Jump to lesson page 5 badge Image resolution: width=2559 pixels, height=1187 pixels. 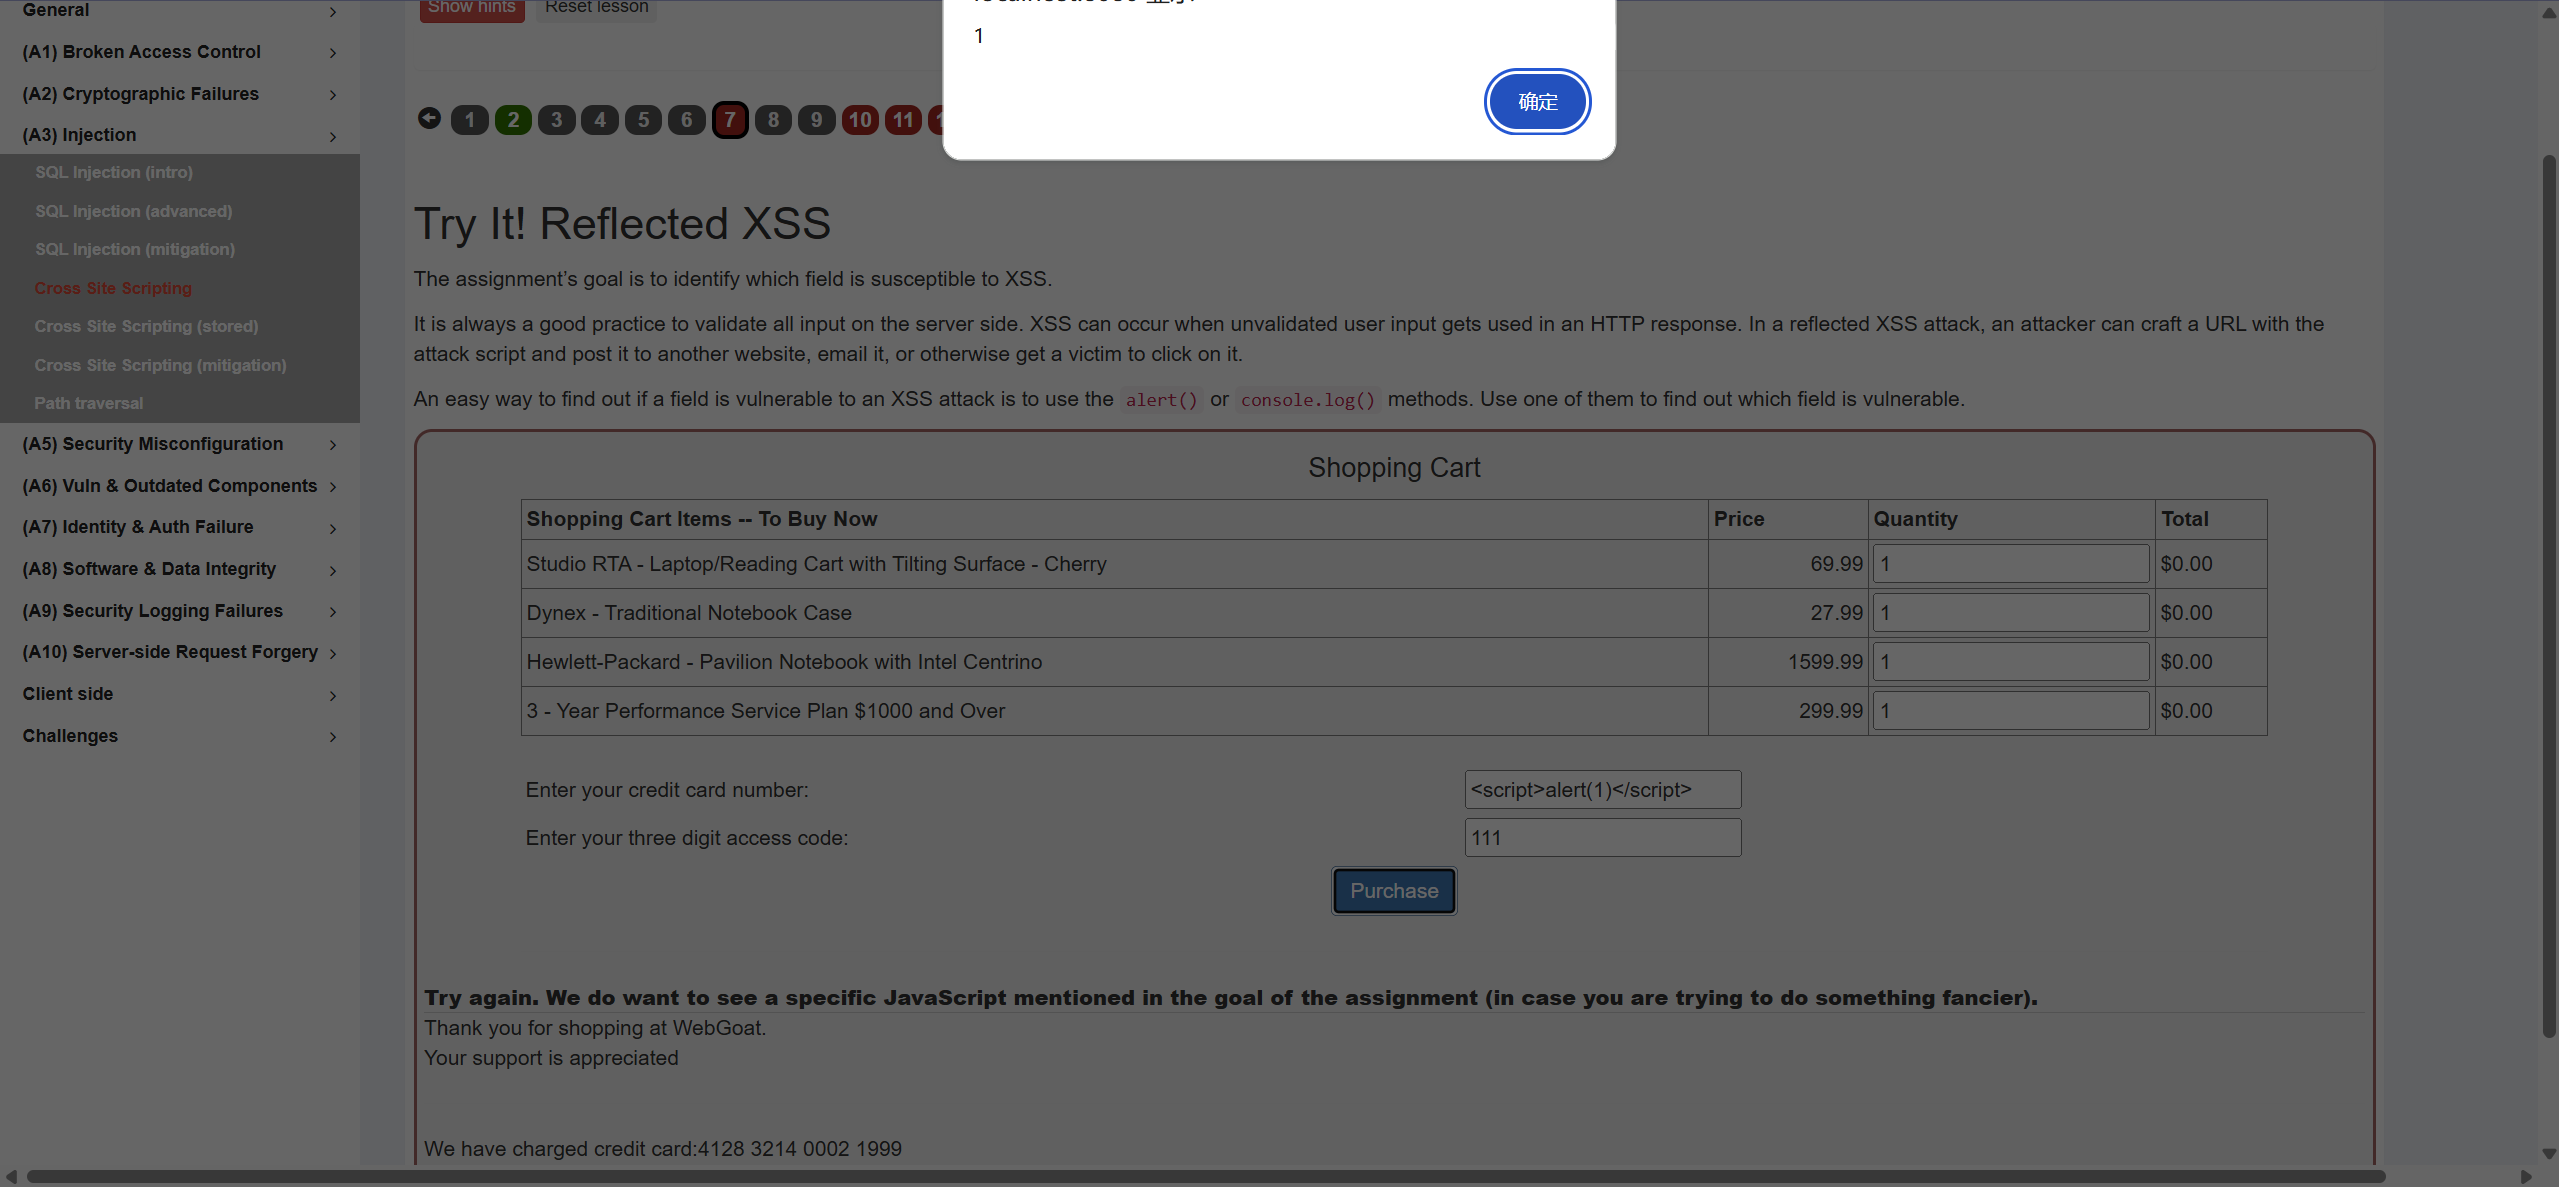643,120
